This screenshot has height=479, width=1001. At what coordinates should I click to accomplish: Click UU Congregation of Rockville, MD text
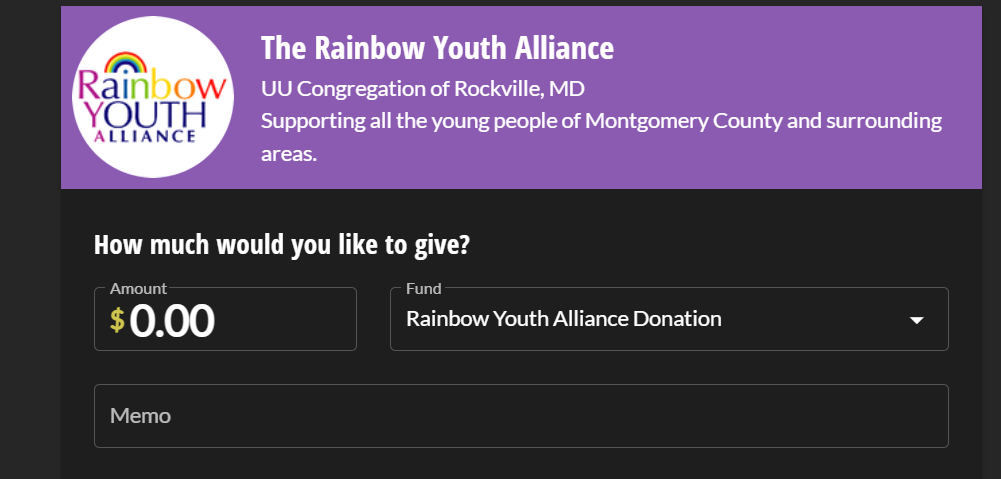click(x=422, y=89)
